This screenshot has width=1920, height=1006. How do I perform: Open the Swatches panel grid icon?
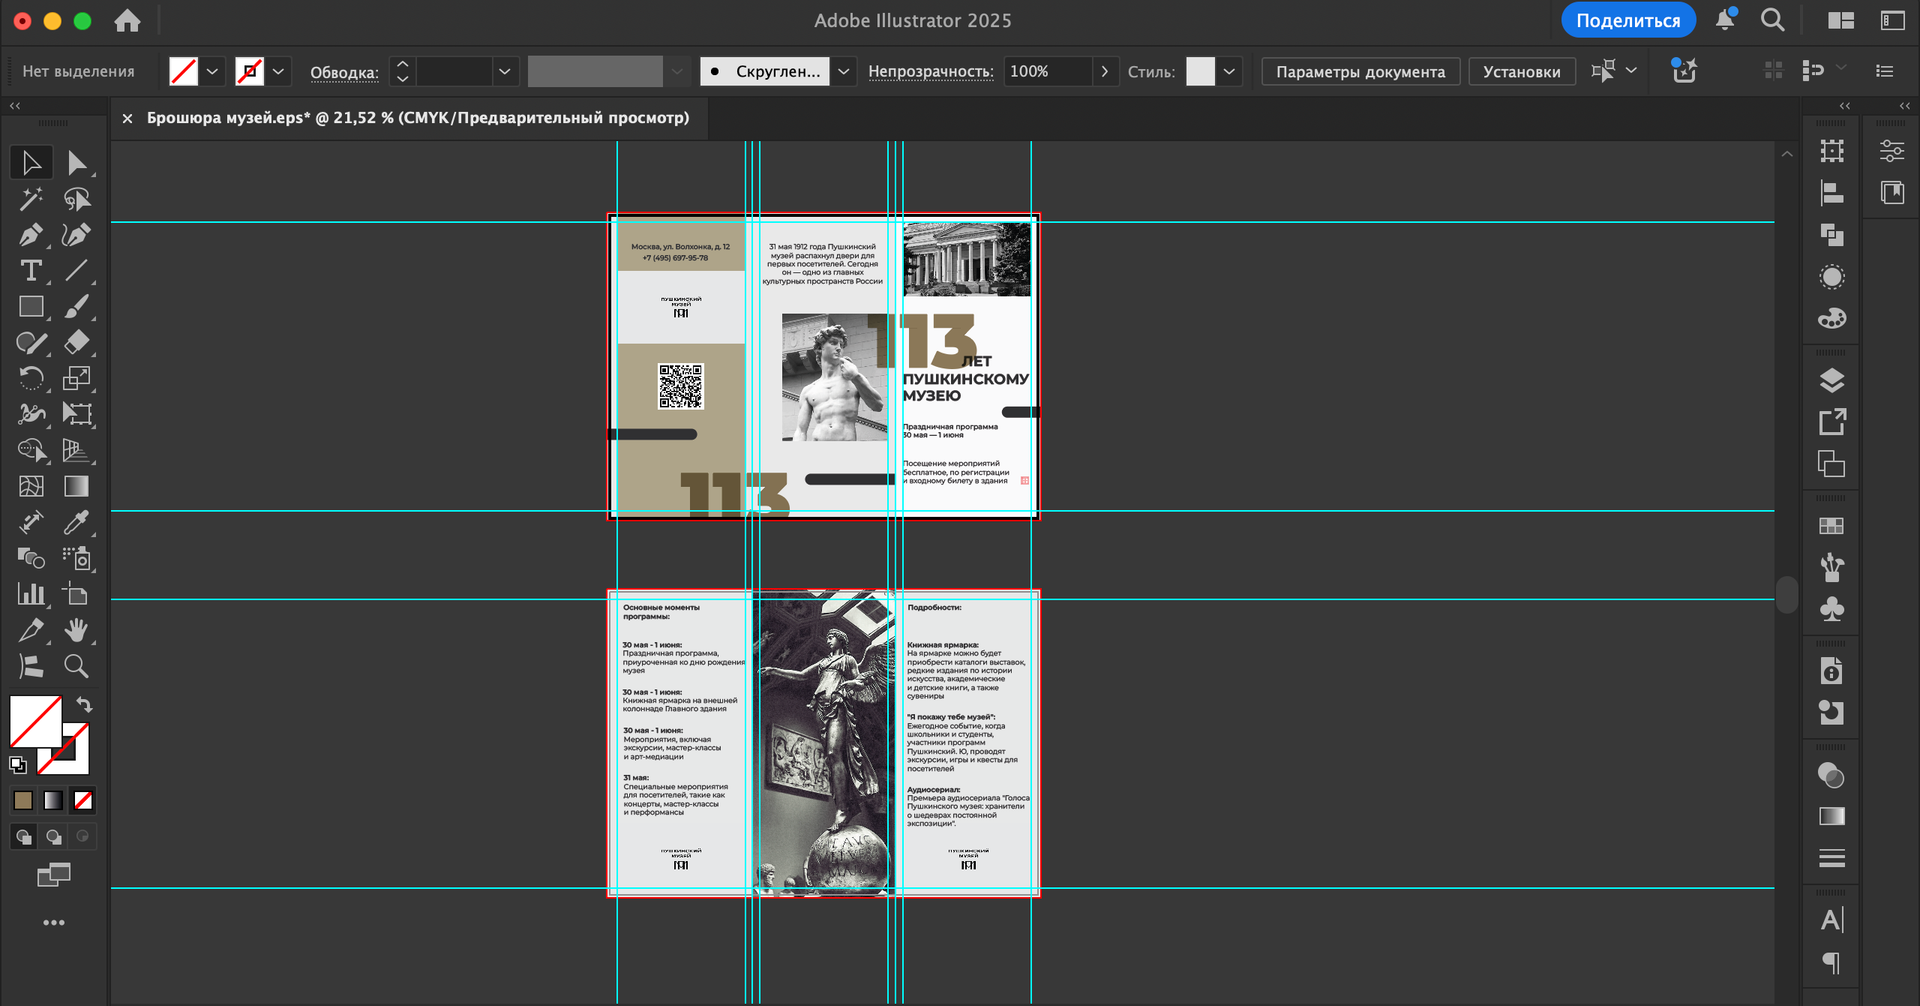[x=1832, y=526]
